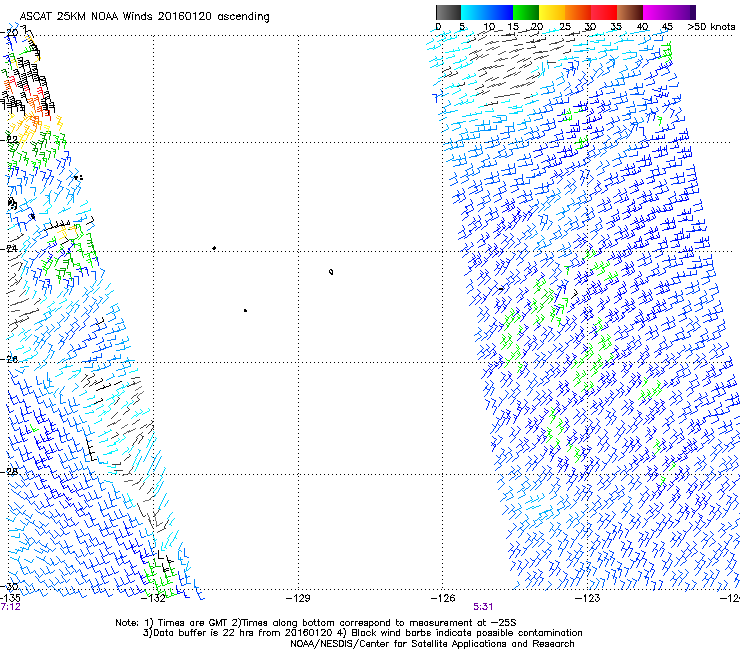Image resolution: width=740 pixels, height=650 pixels.
Task: Click the NOAA/NESDIS Center for Satellite Applications credit
Action: tap(432, 644)
